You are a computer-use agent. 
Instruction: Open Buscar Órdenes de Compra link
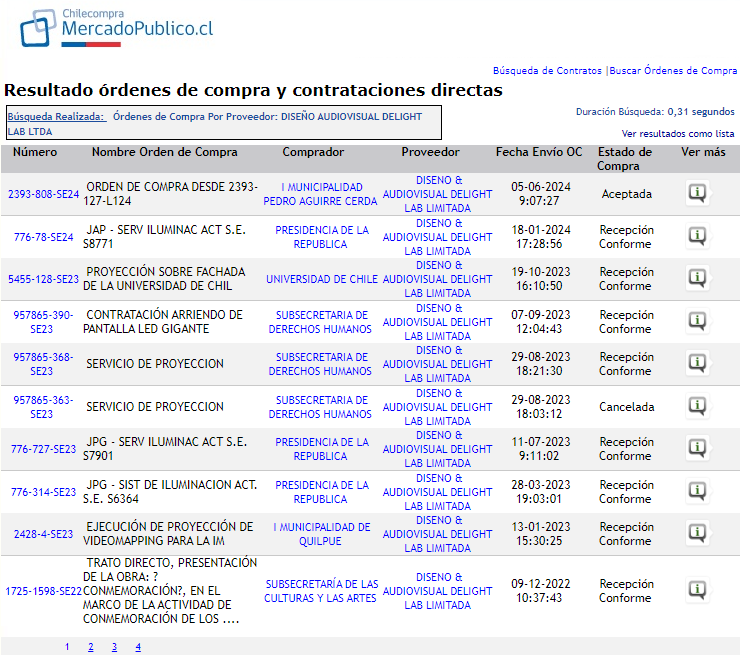(673, 71)
